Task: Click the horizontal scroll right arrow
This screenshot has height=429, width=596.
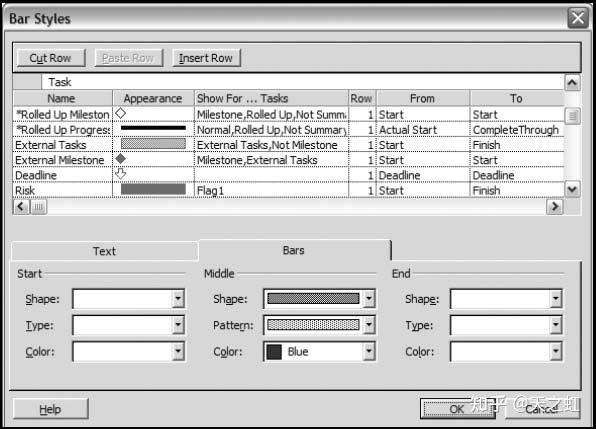Action: coord(555,207)
